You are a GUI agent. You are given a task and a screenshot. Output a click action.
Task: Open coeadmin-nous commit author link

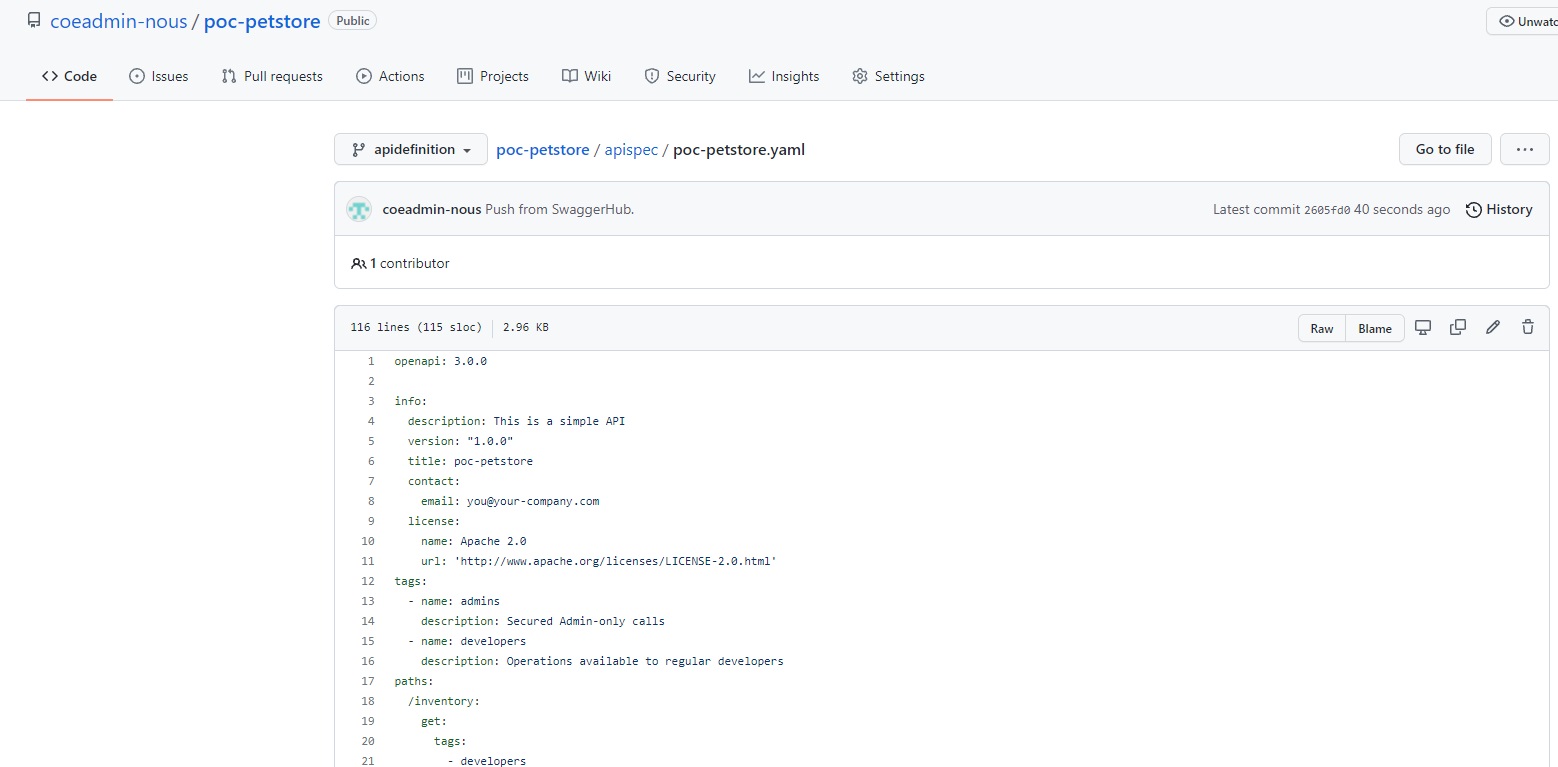click(x=432, y=209)
